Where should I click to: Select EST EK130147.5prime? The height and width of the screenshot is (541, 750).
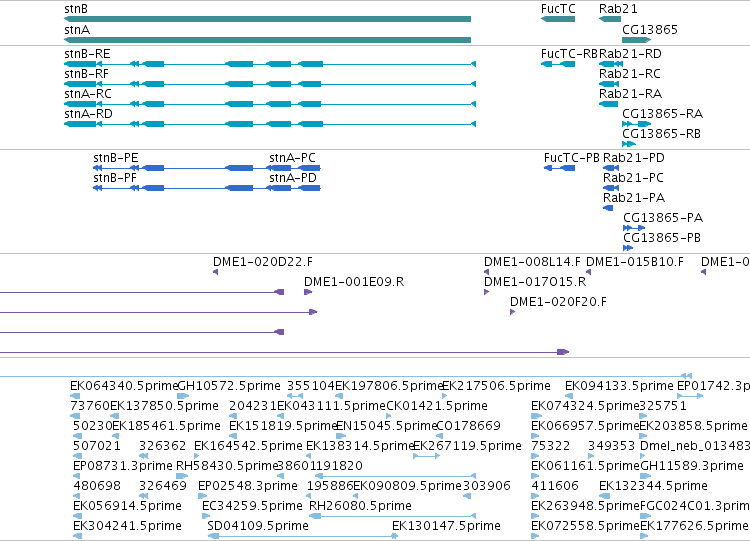click(395, 537)
